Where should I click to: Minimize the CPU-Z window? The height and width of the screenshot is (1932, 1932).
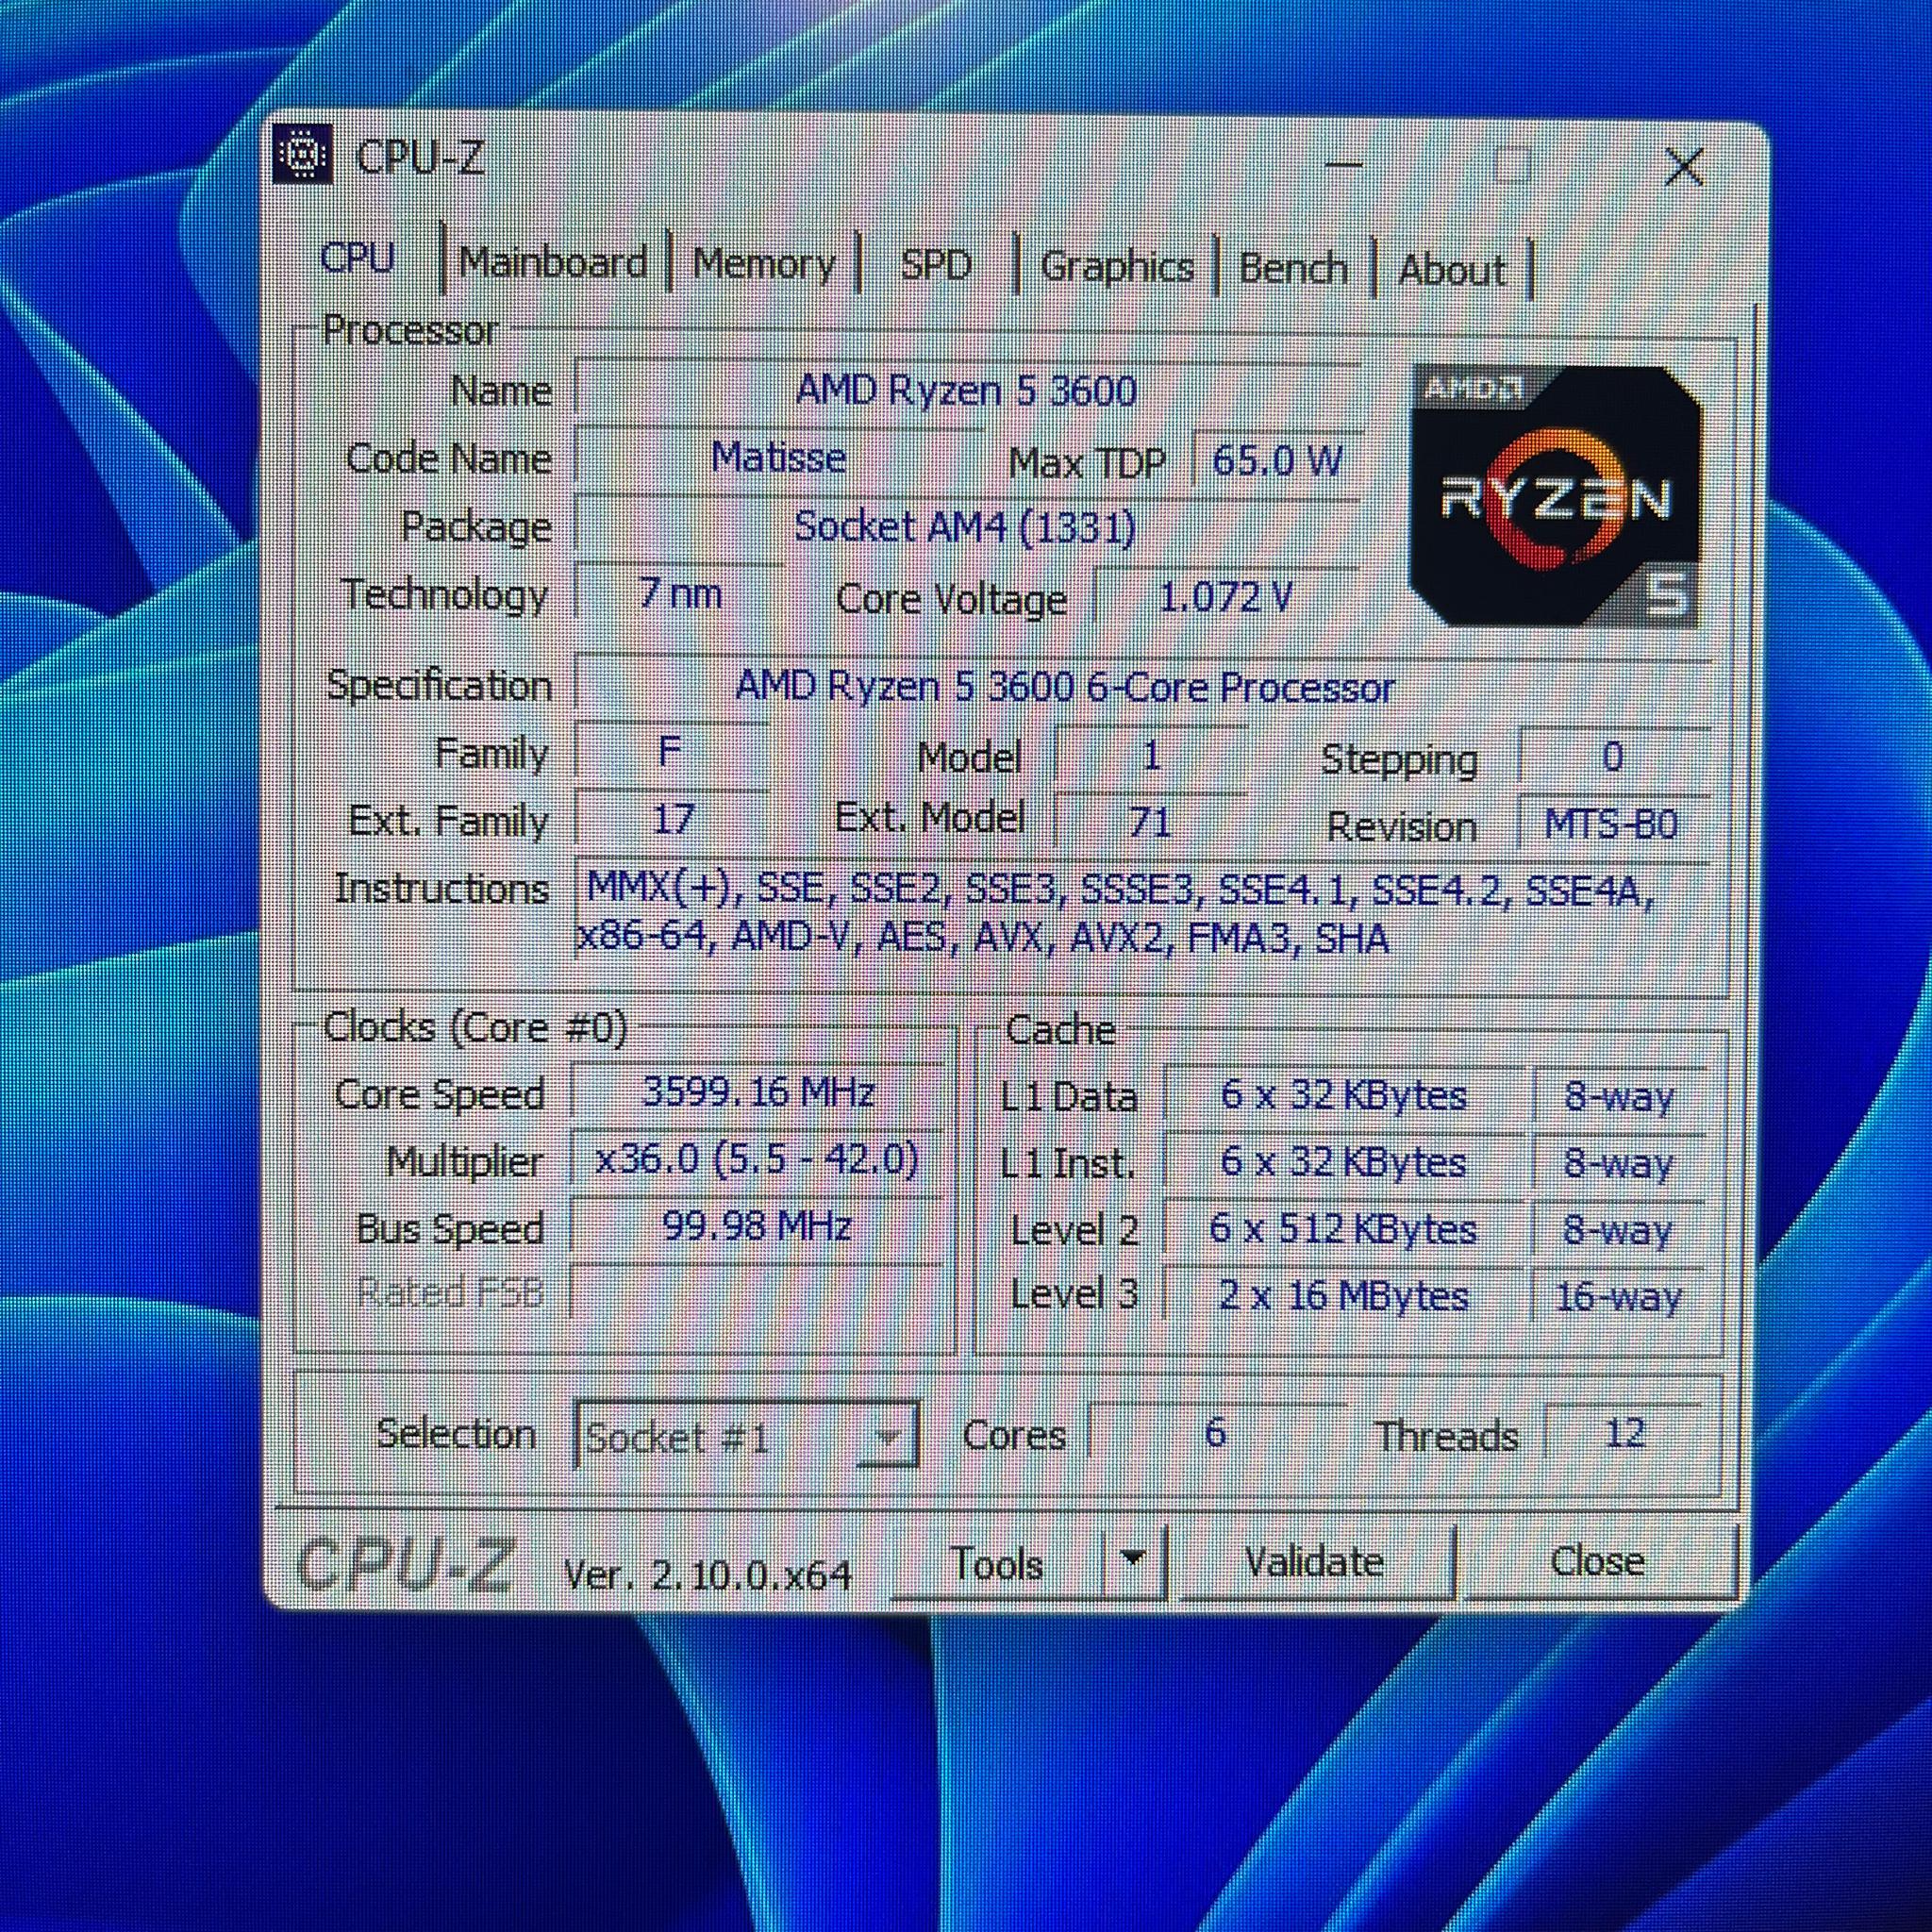[x=1344, y=164]
